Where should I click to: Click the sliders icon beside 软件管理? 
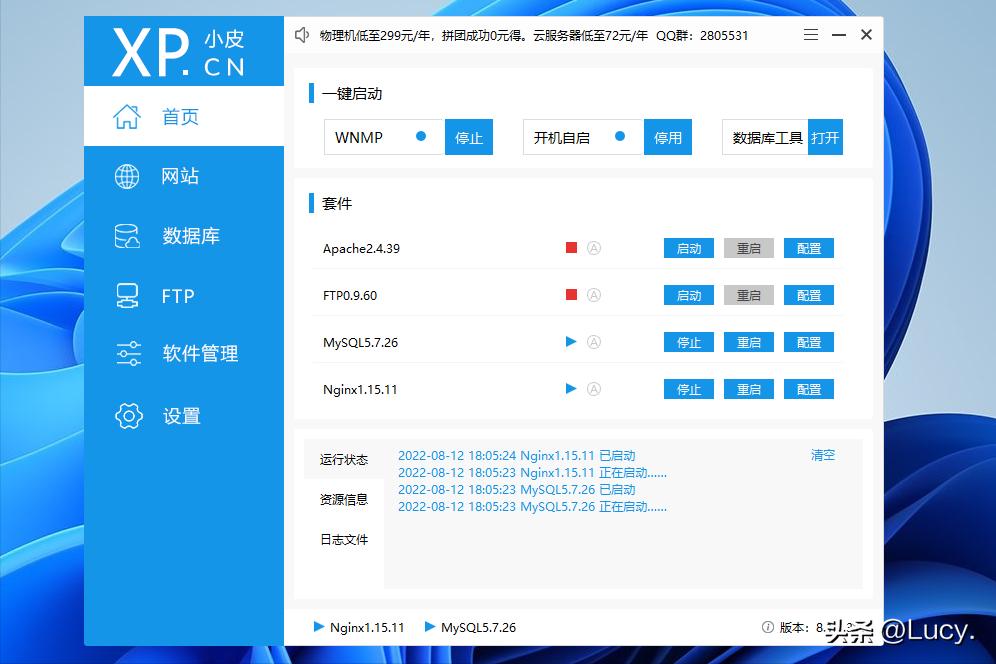click(x=128, y=353)
